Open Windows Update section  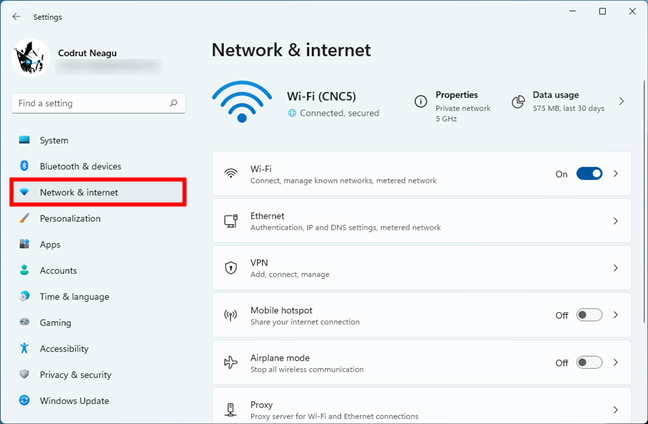point(98,400)
